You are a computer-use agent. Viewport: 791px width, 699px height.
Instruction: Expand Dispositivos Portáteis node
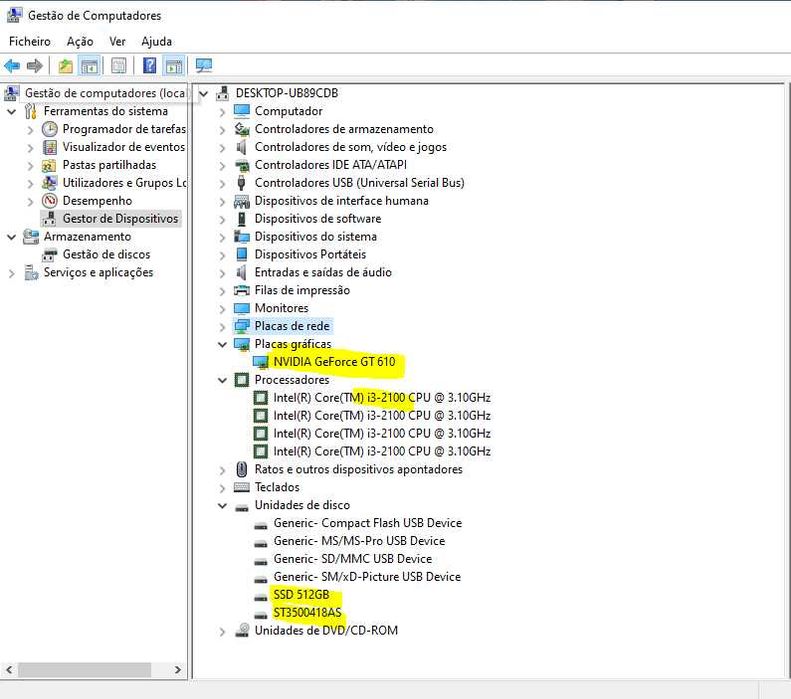coord(222,255)
